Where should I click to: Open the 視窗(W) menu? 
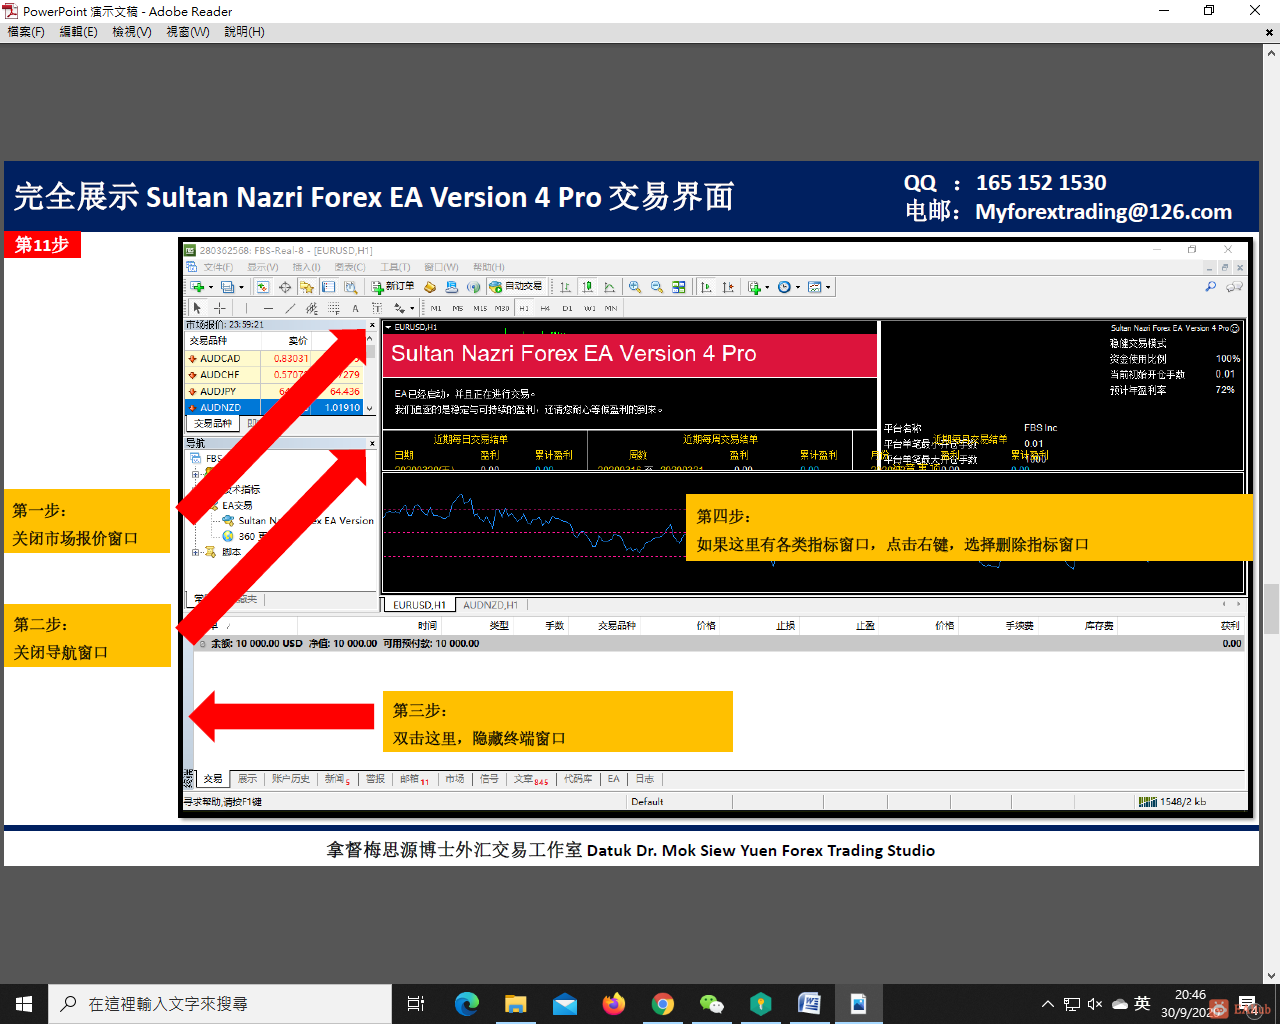188,32
